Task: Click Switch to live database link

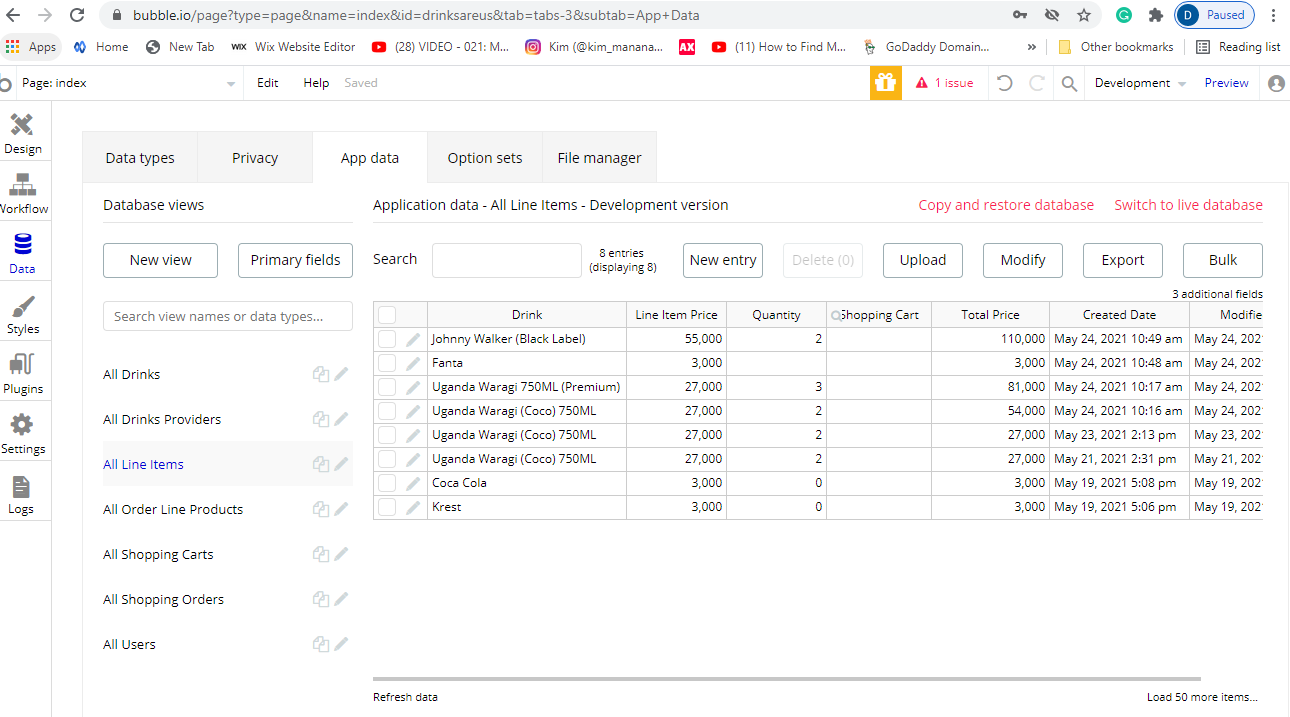Action: [1188, 205]
